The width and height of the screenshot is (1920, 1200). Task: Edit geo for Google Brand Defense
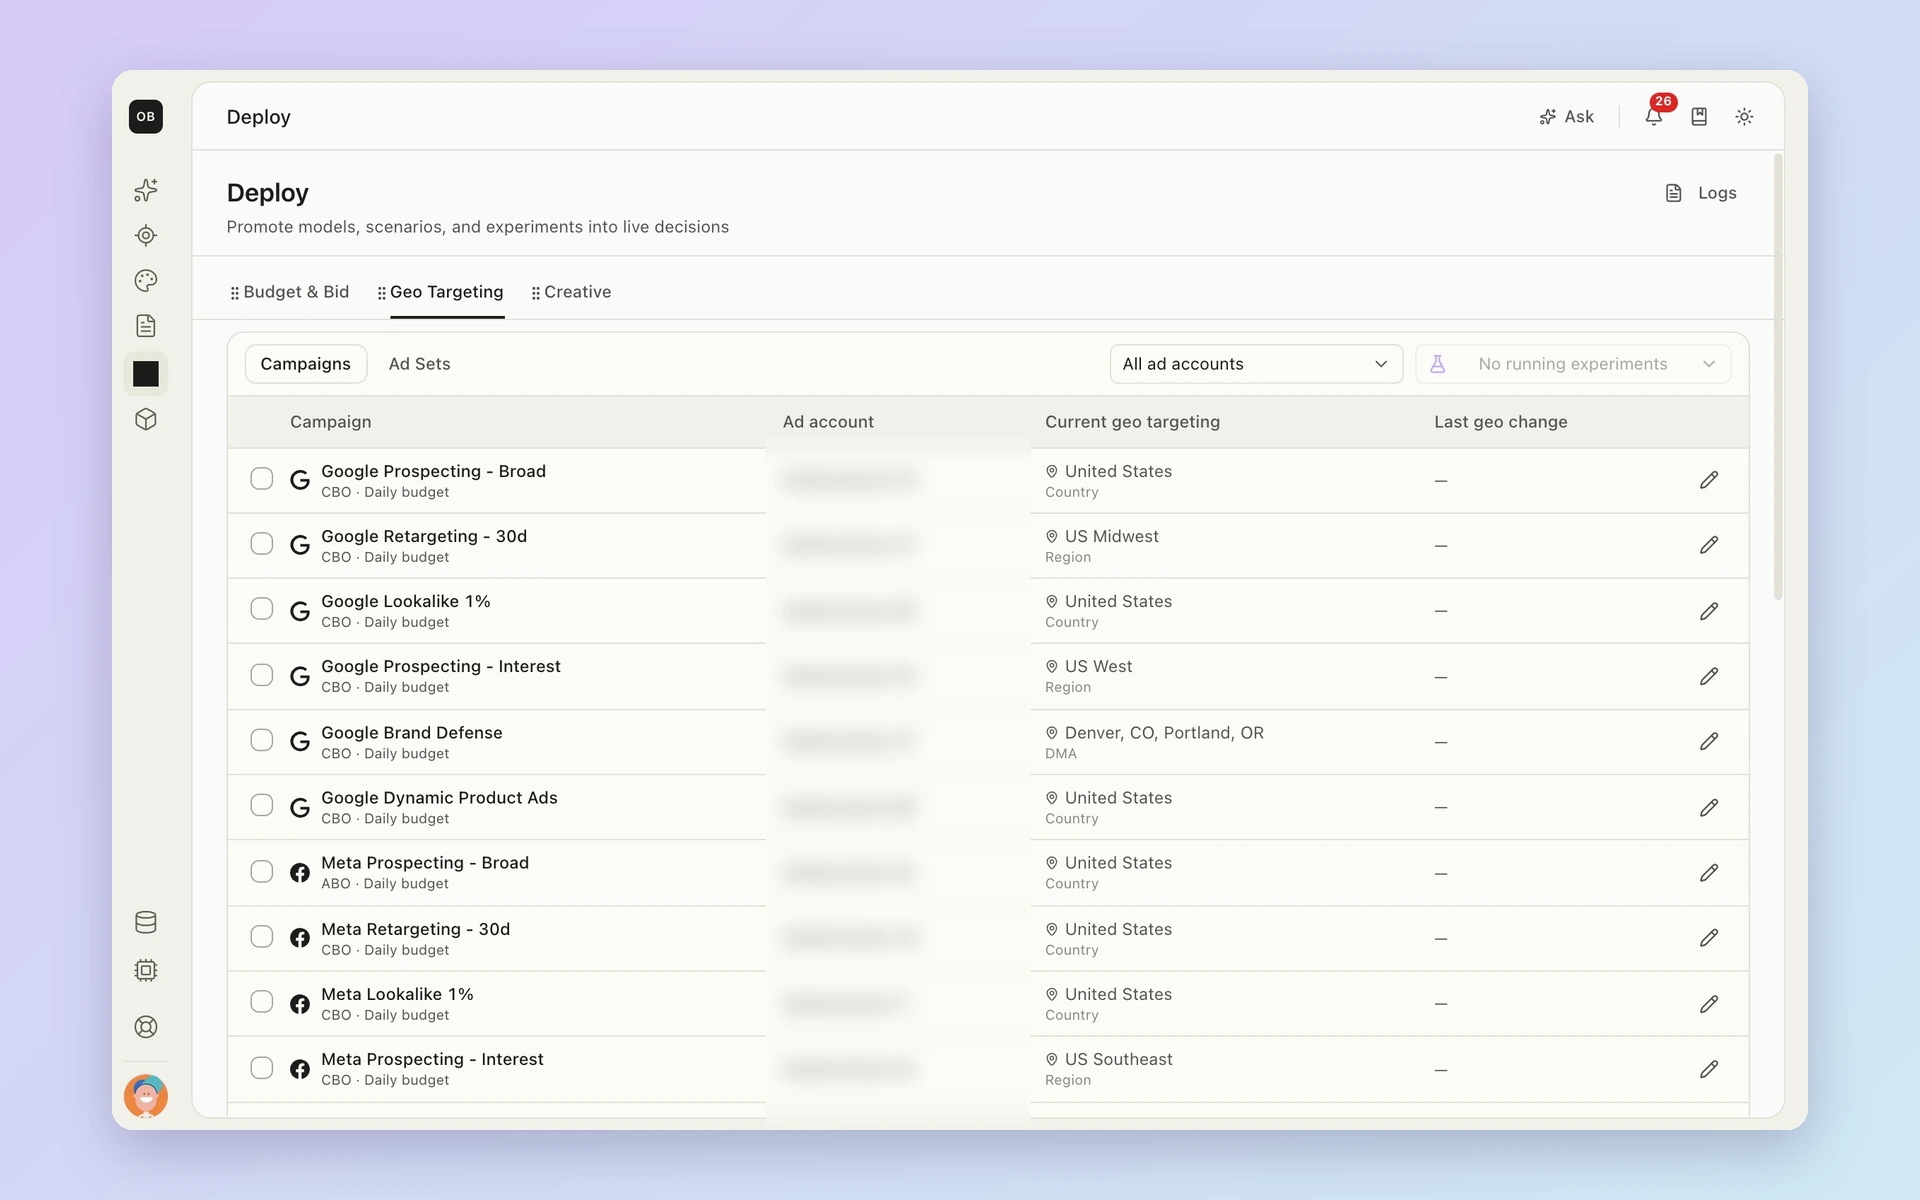click(x=1709, y=742)
